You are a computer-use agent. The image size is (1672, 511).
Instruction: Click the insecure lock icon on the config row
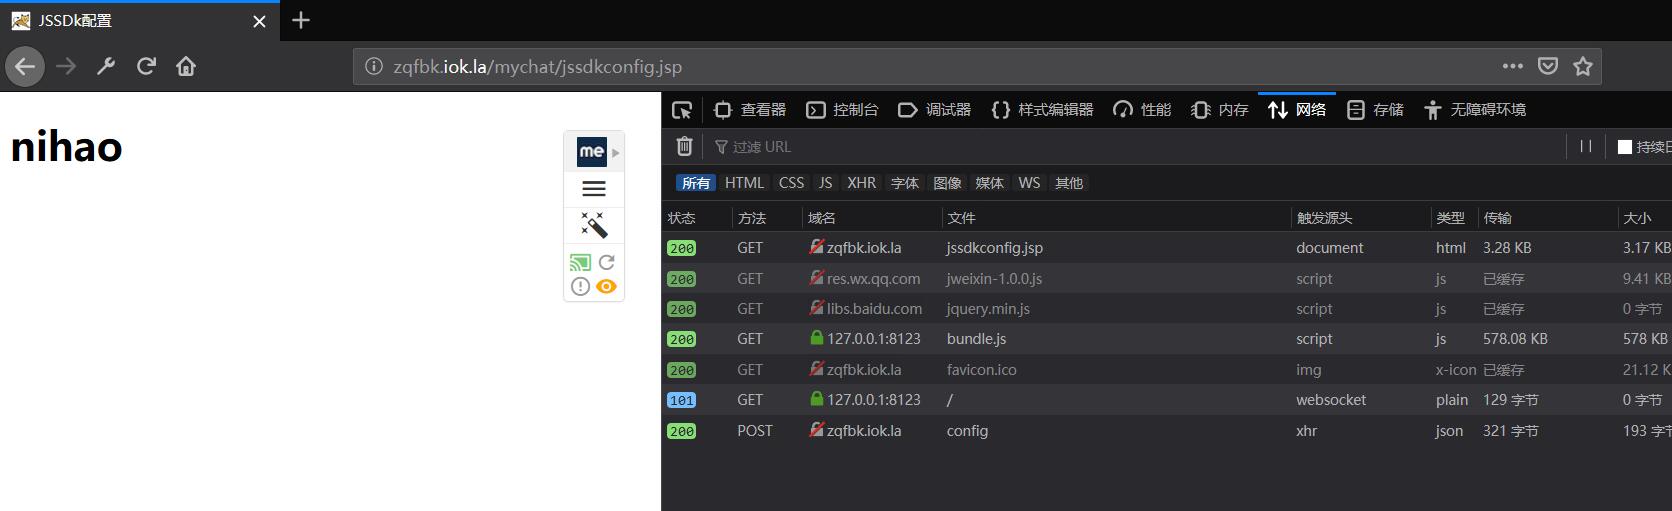[817, 430]
